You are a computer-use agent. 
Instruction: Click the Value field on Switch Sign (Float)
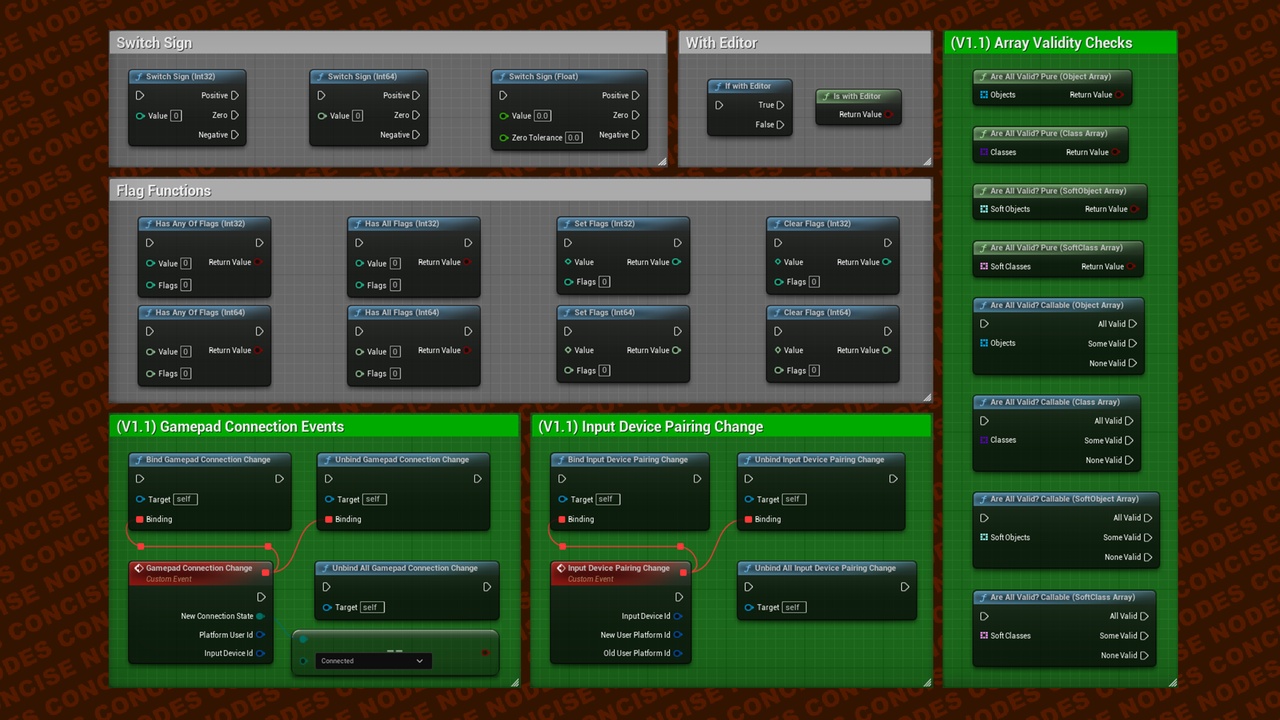coord(542,116)
